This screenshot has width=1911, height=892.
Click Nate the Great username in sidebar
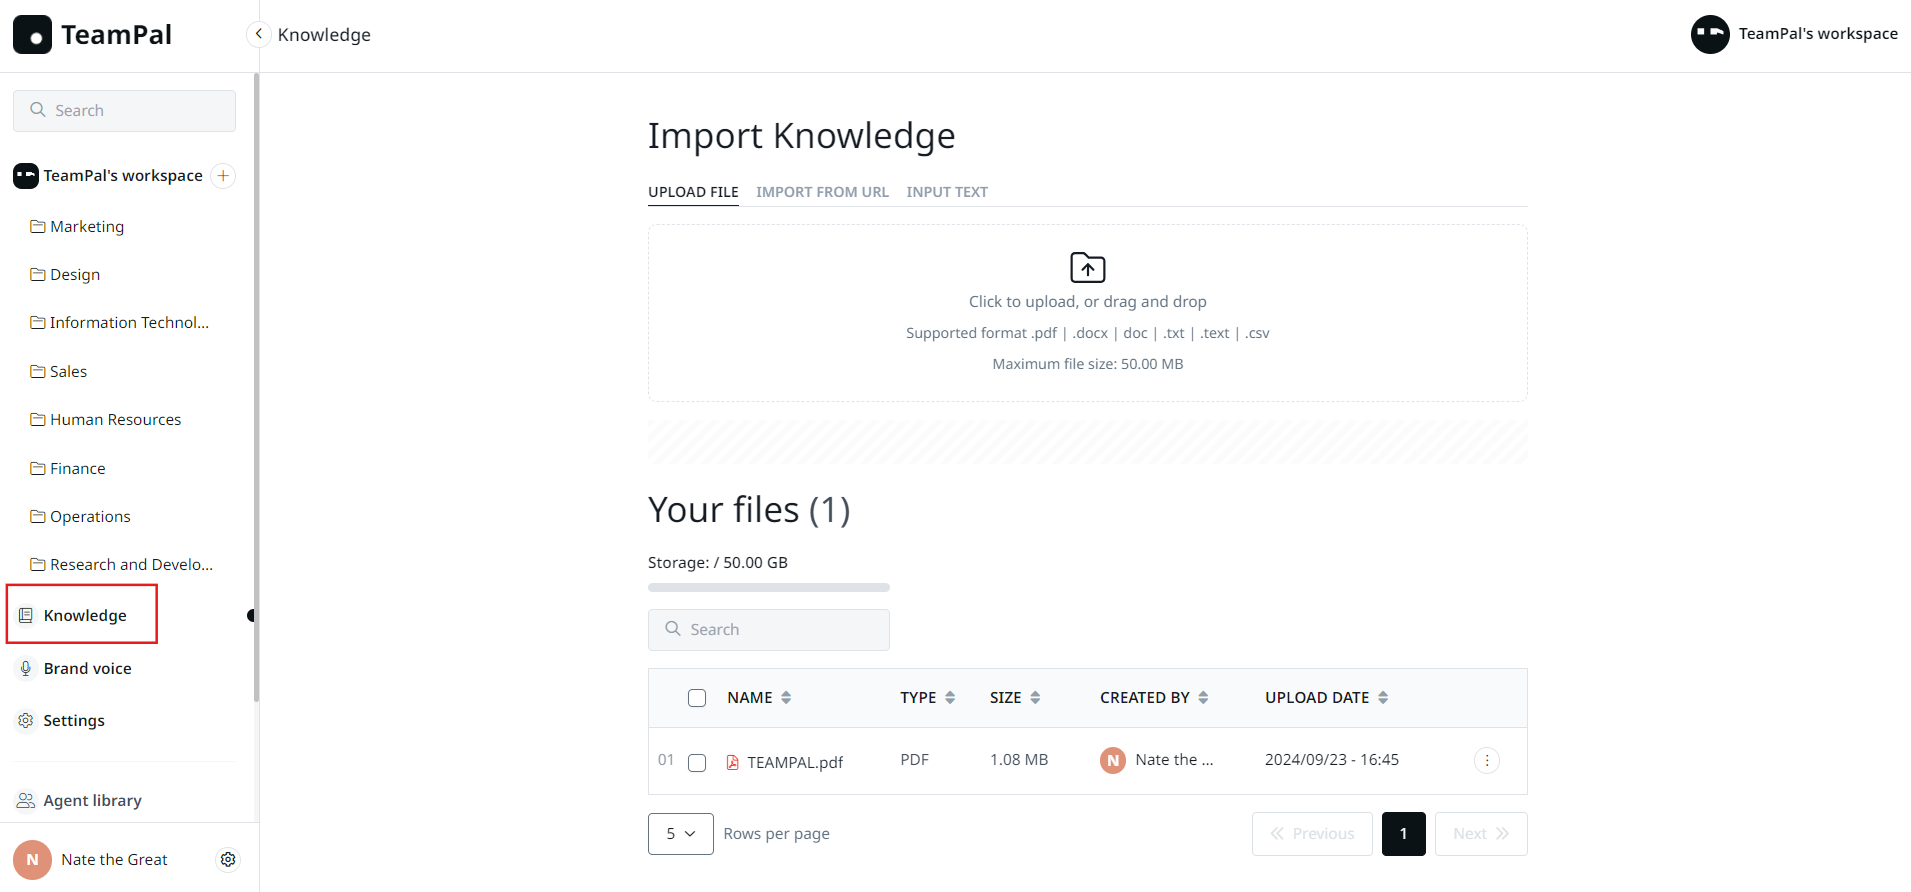pyautogui.click(x=114, y=860)
